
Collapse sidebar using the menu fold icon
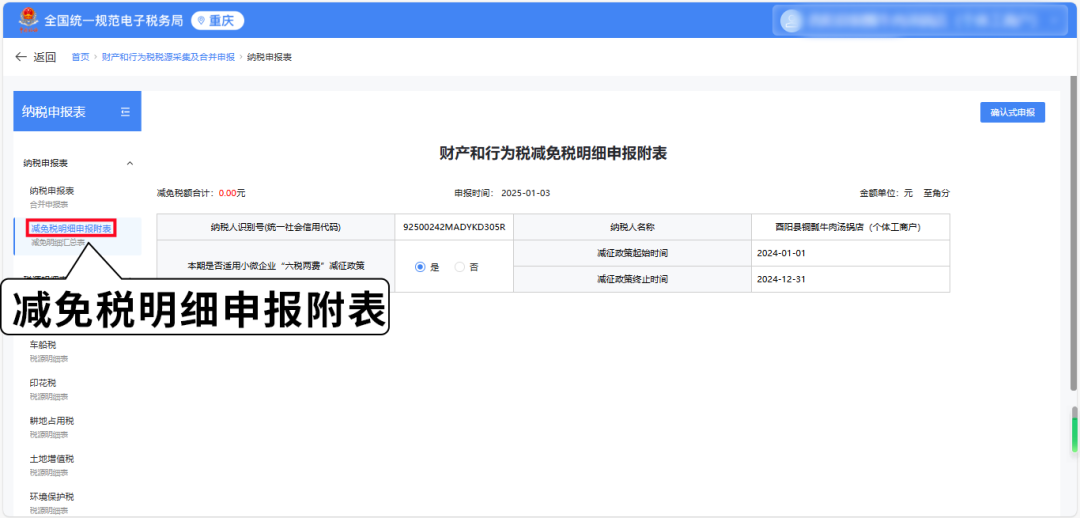[x=125, y=112]
